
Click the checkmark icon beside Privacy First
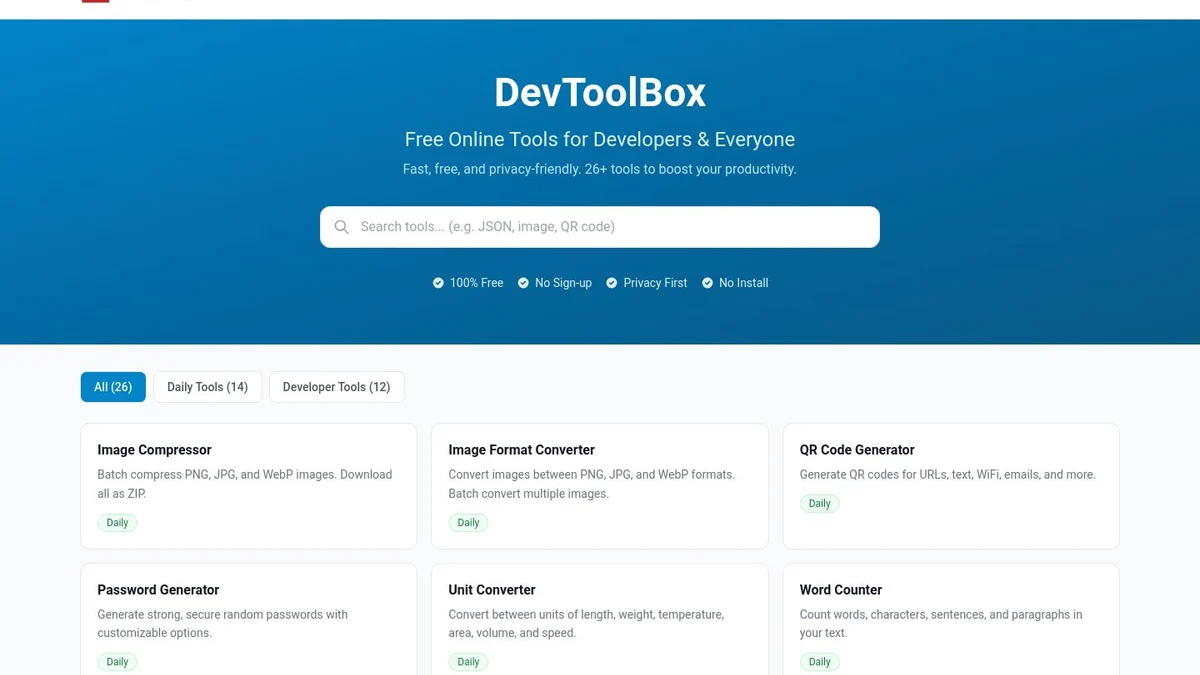612,283
